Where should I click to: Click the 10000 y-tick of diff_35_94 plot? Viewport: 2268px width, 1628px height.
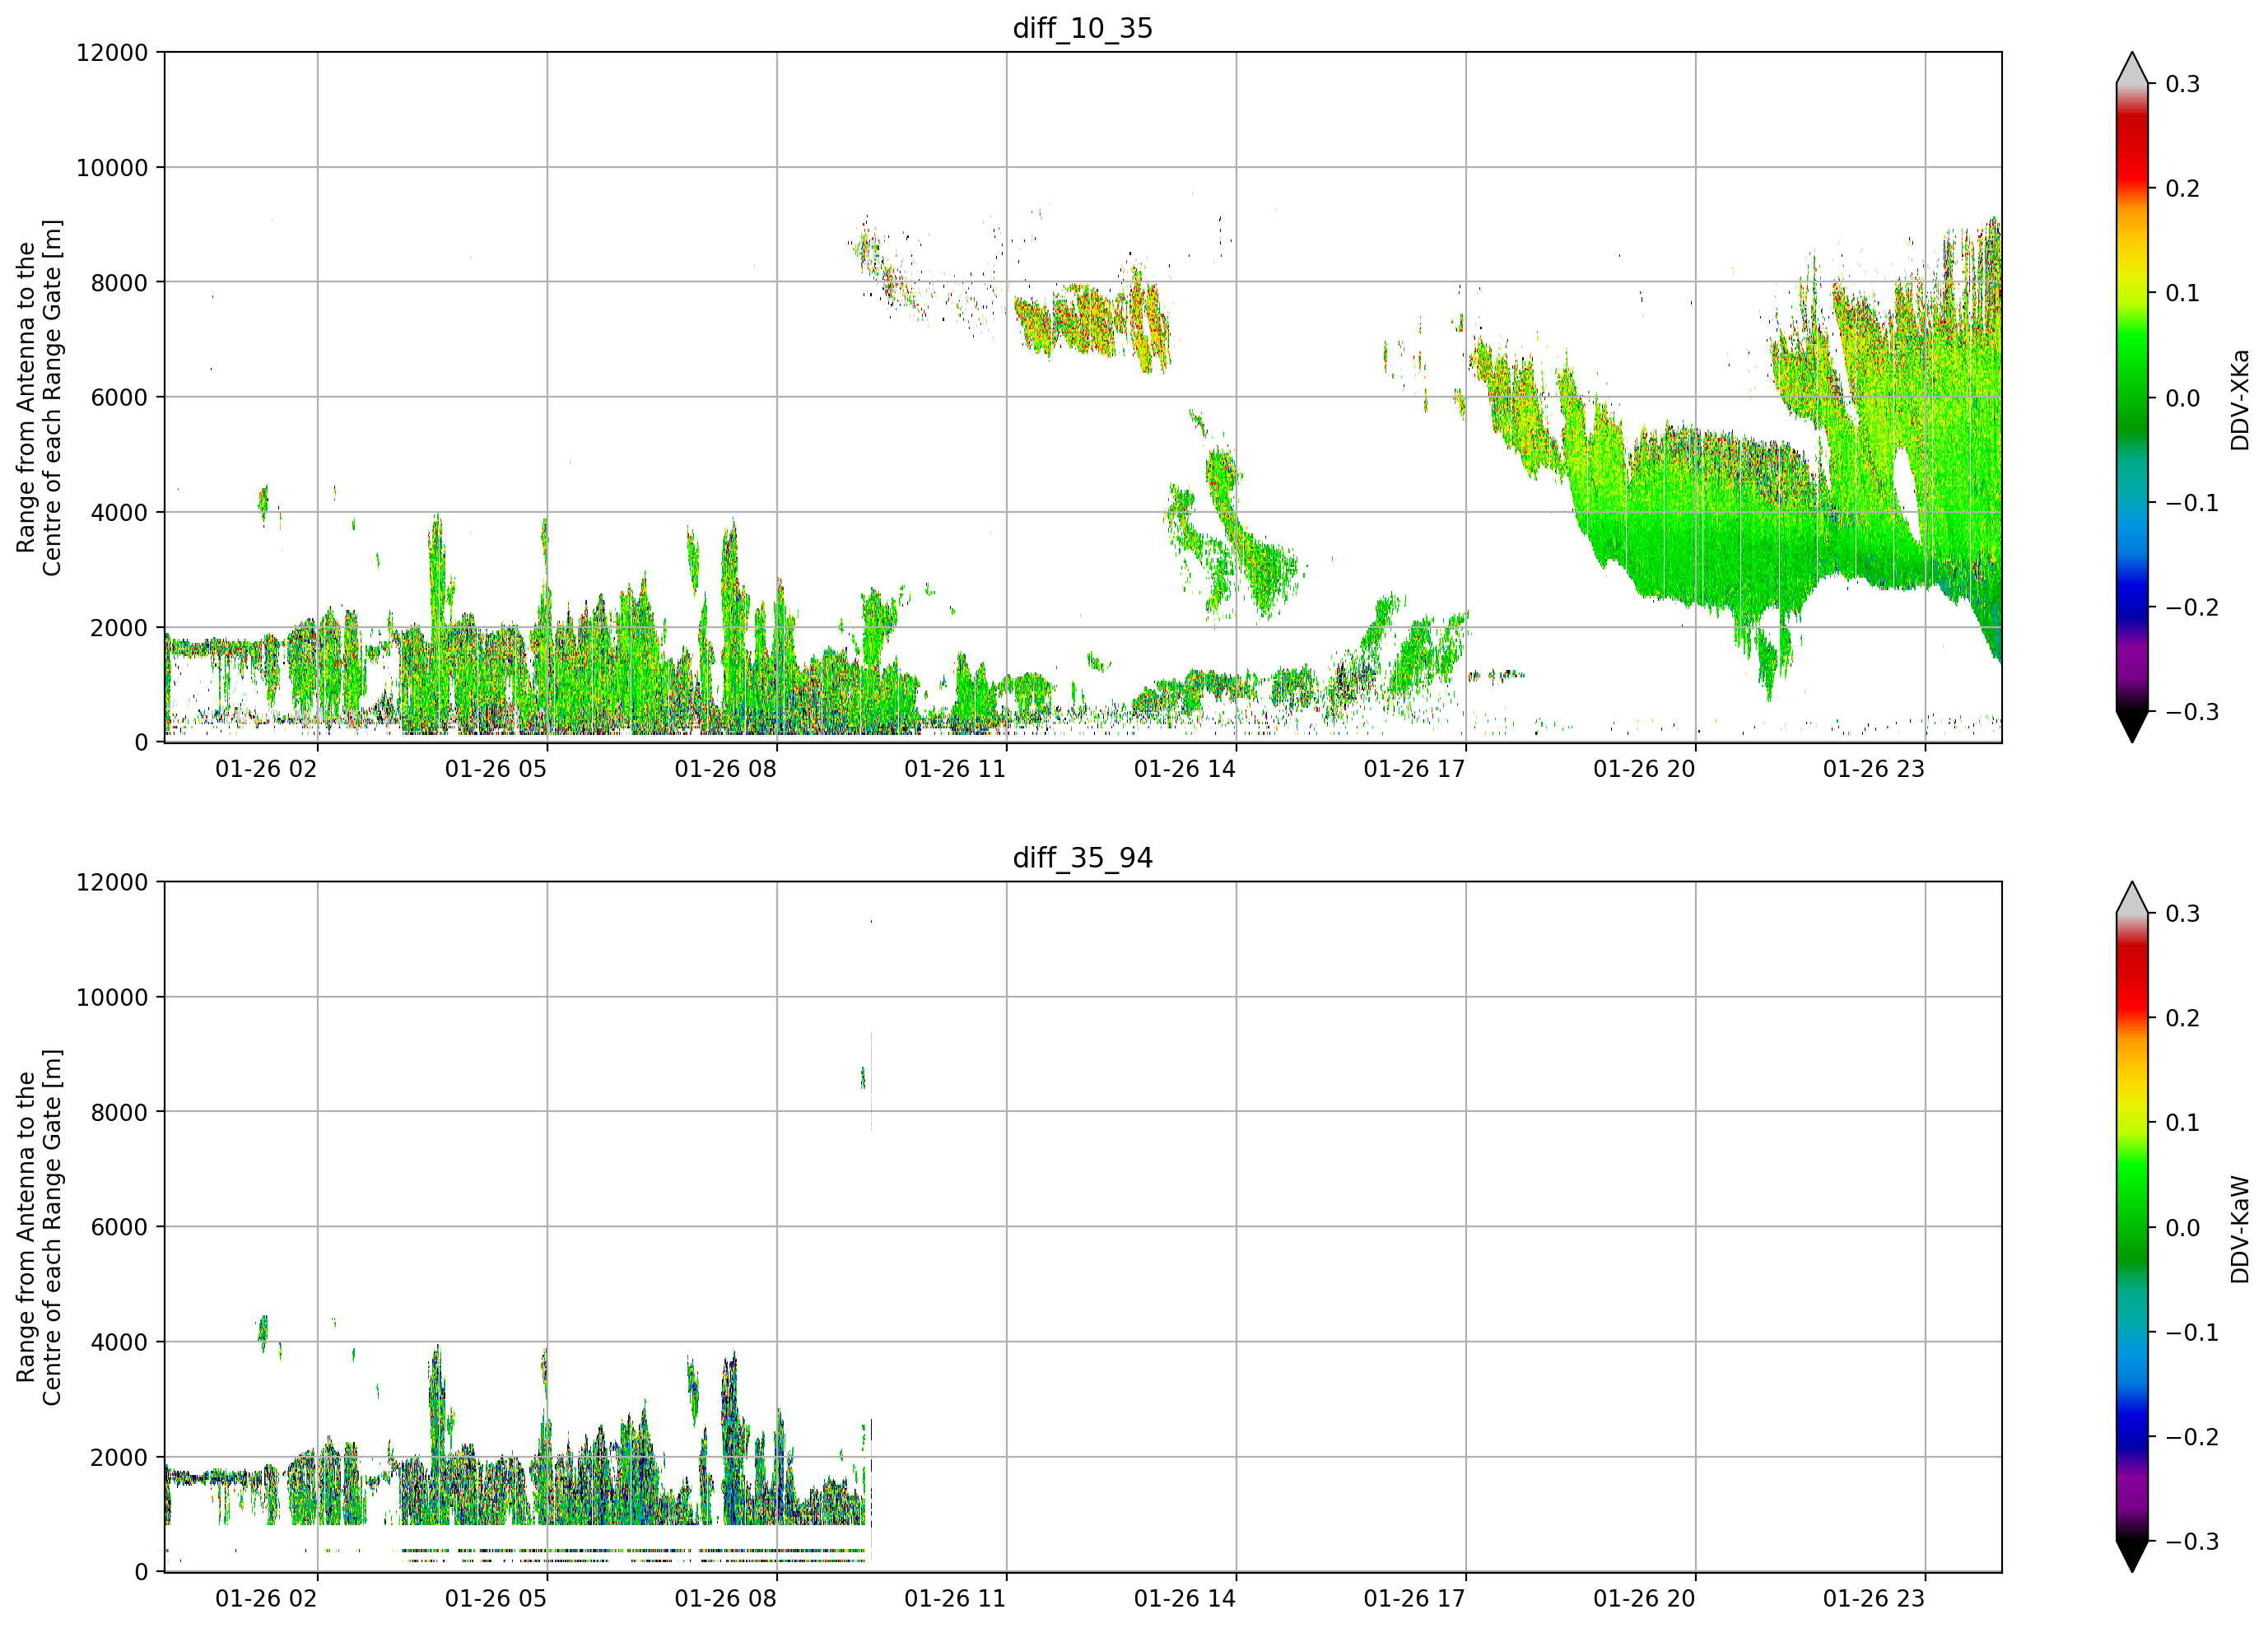[112, 997]
